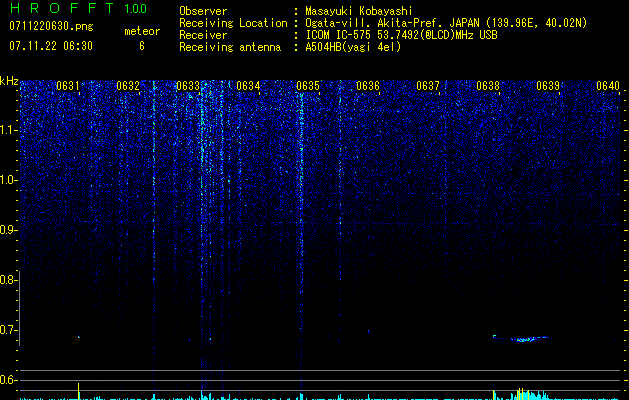Viewport: 629px width, 400px height.
Task: Click the 0639 time marker
Action: tap(548, 86)
